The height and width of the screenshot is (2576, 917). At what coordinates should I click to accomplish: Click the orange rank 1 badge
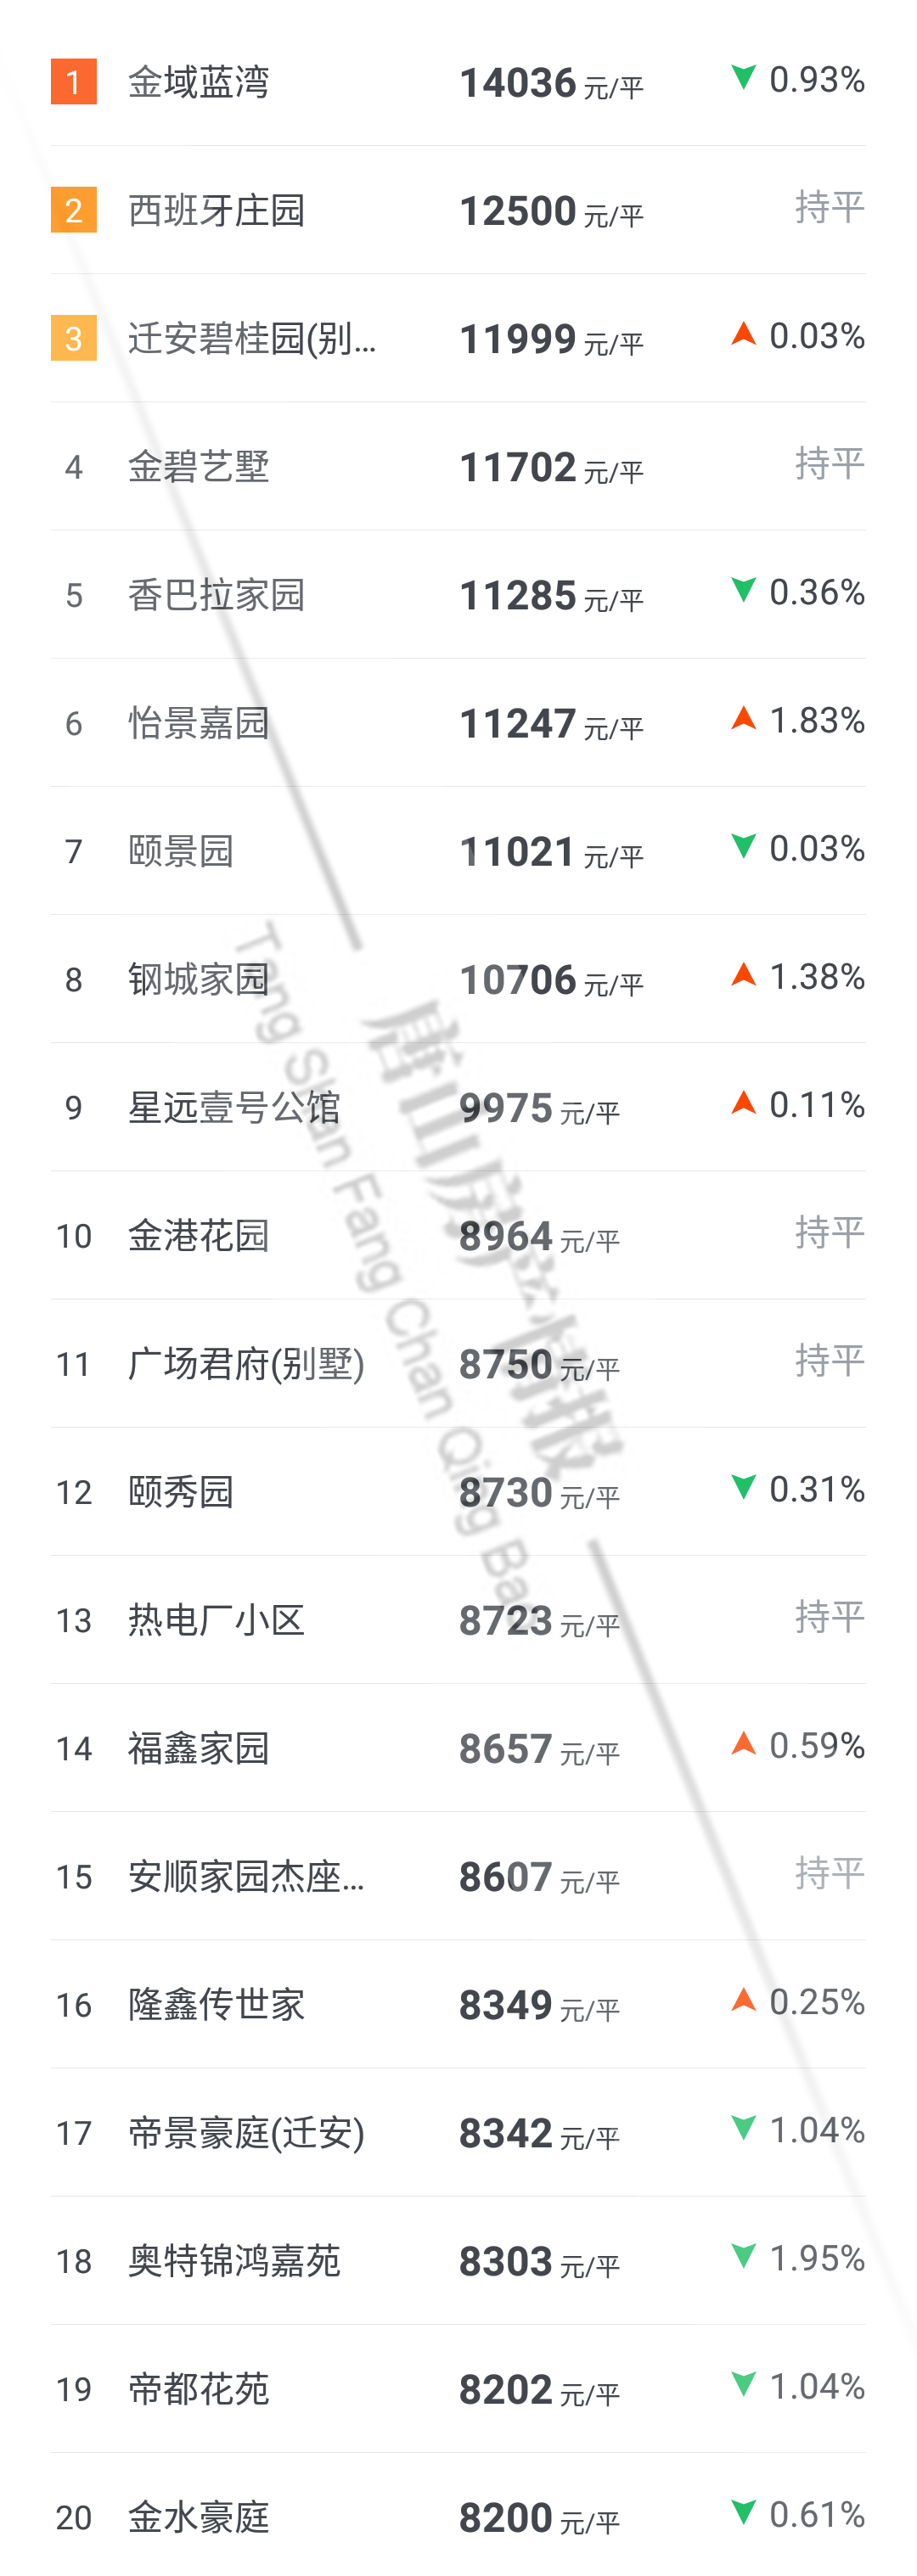[73, 82]
